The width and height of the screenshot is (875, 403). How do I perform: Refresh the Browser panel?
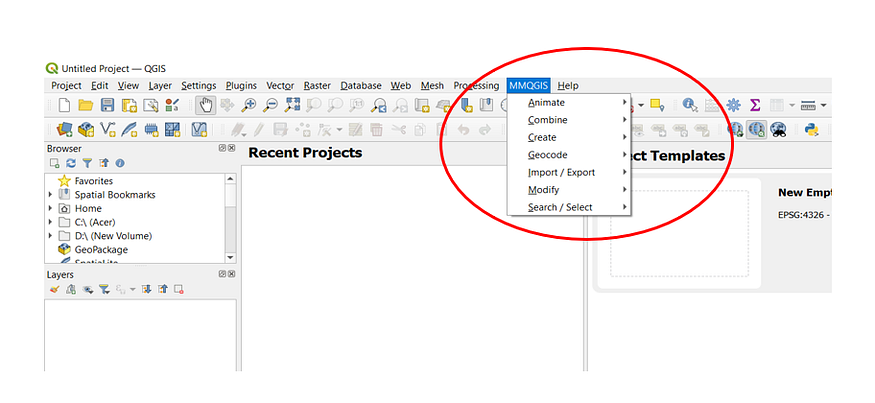coord(71,163)
